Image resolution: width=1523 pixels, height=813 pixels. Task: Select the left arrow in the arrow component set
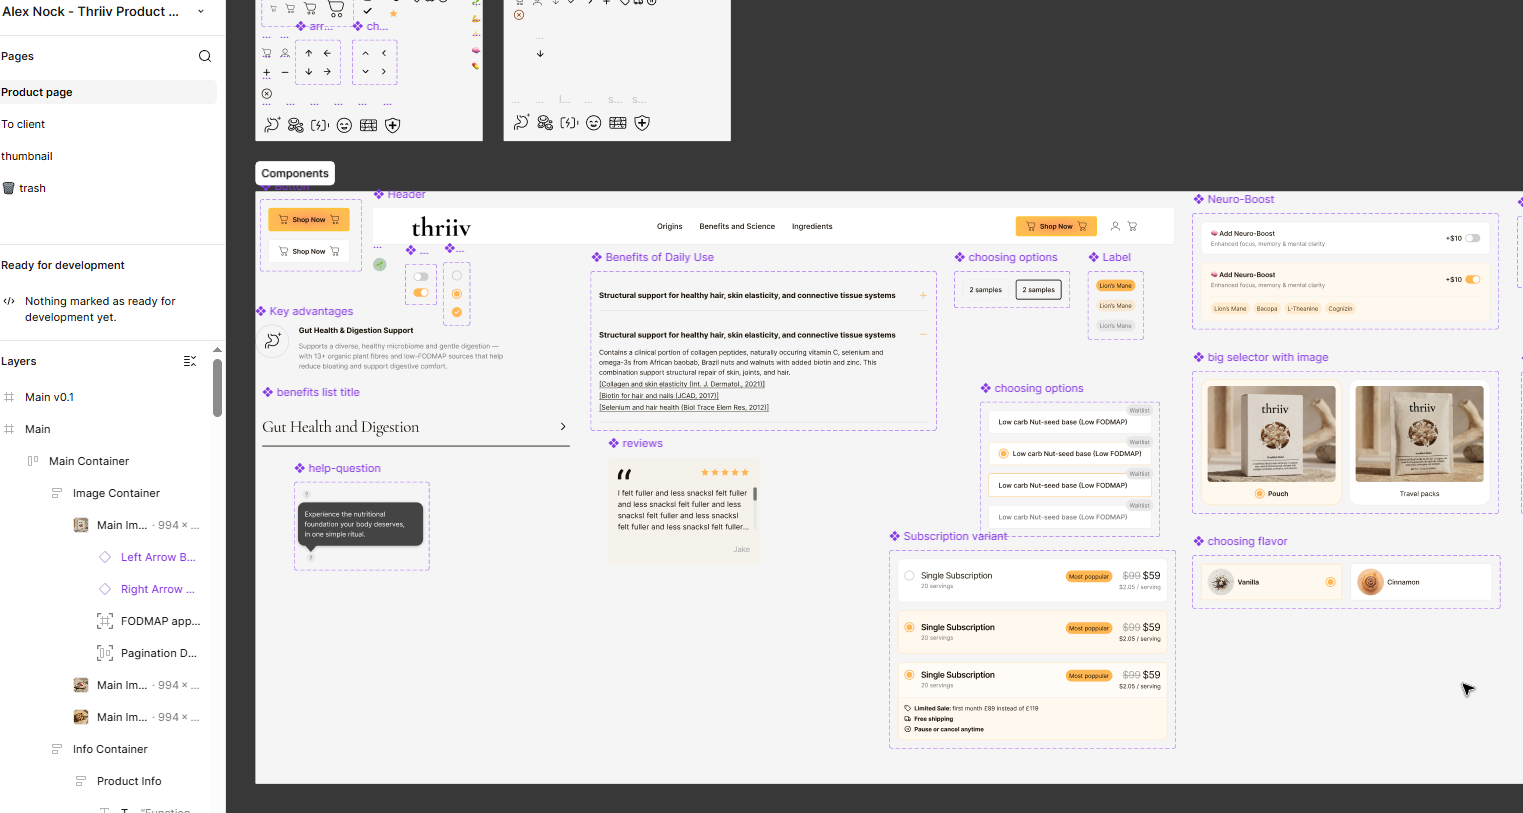pos(327,53)
